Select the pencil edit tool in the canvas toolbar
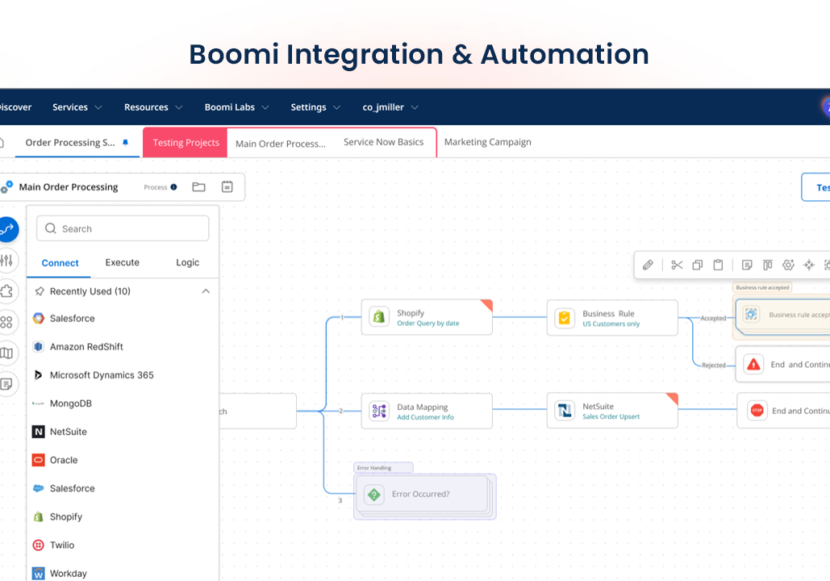Screen dimensions: 830x581 click(648, 264)
